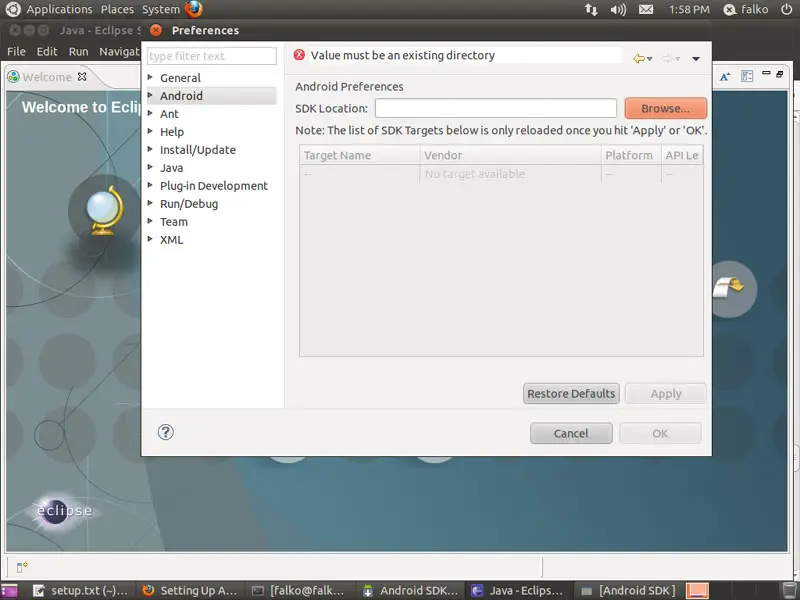Click the Browse... button
This screenshot has width=800, height=600.
[666, 108]
